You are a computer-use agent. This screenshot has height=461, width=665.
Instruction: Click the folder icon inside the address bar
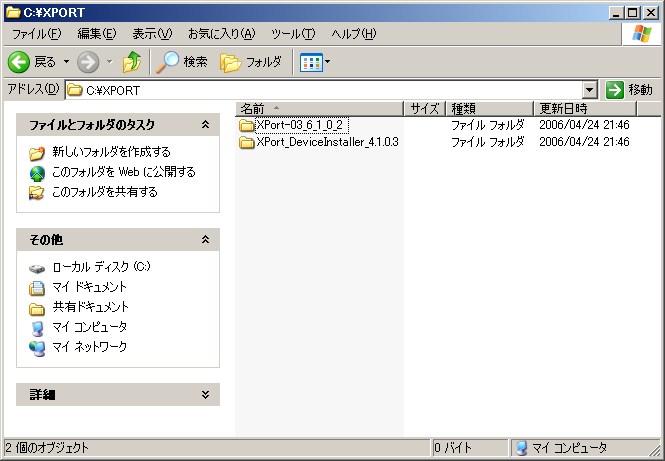coord(75,90)
